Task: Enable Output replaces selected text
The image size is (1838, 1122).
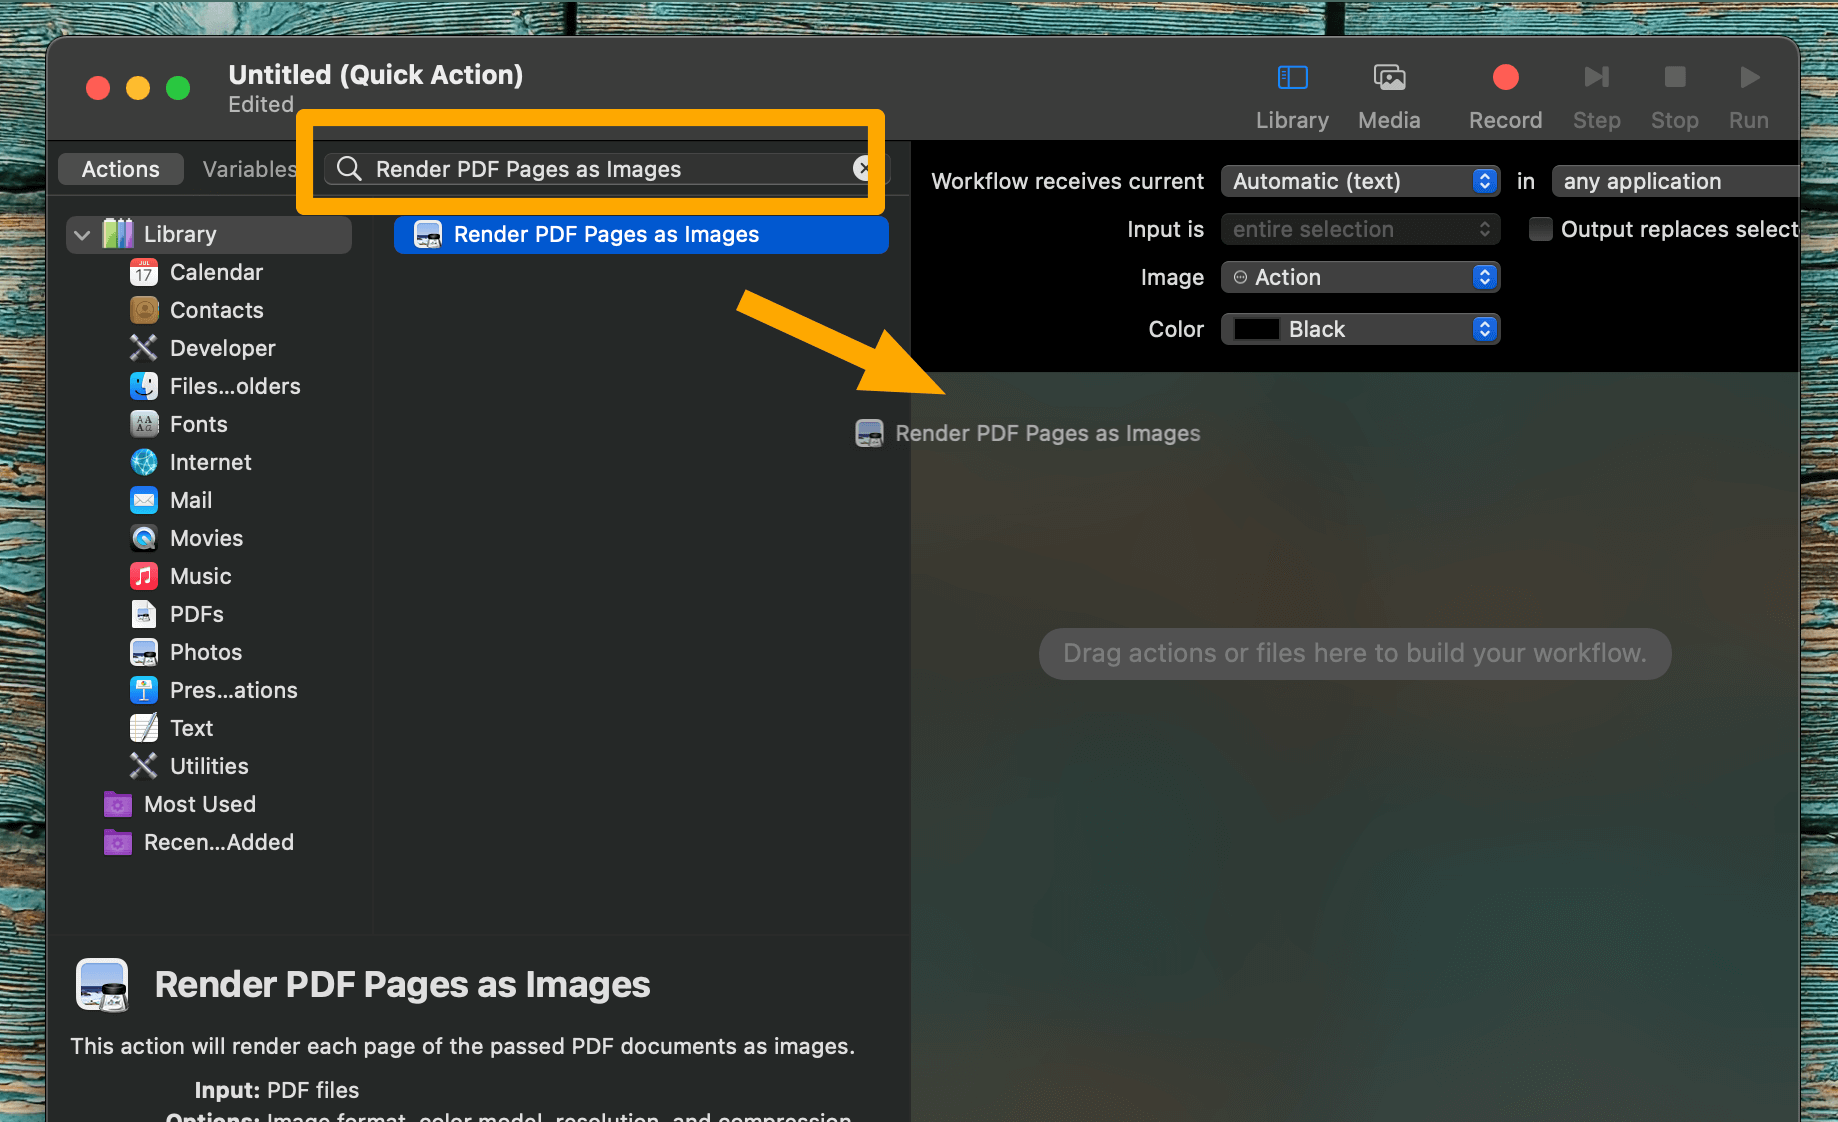Action: pos(1540,229)
